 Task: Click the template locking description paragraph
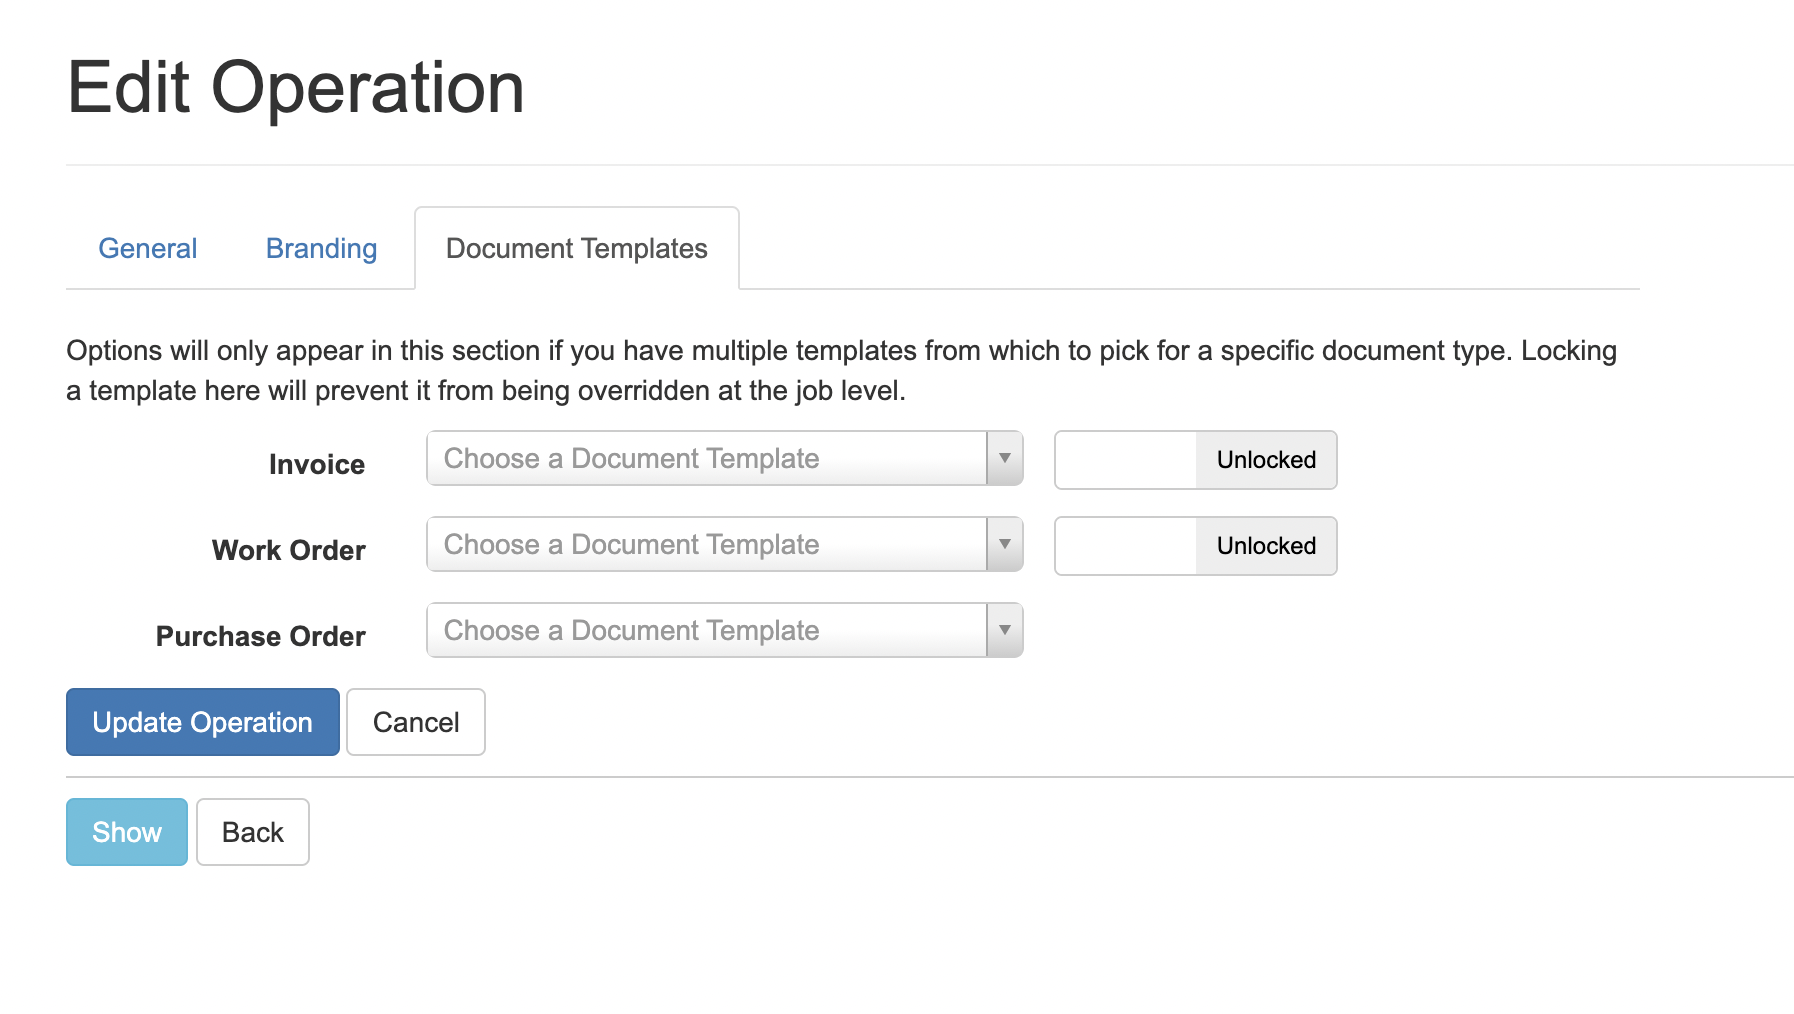(840, 370)
